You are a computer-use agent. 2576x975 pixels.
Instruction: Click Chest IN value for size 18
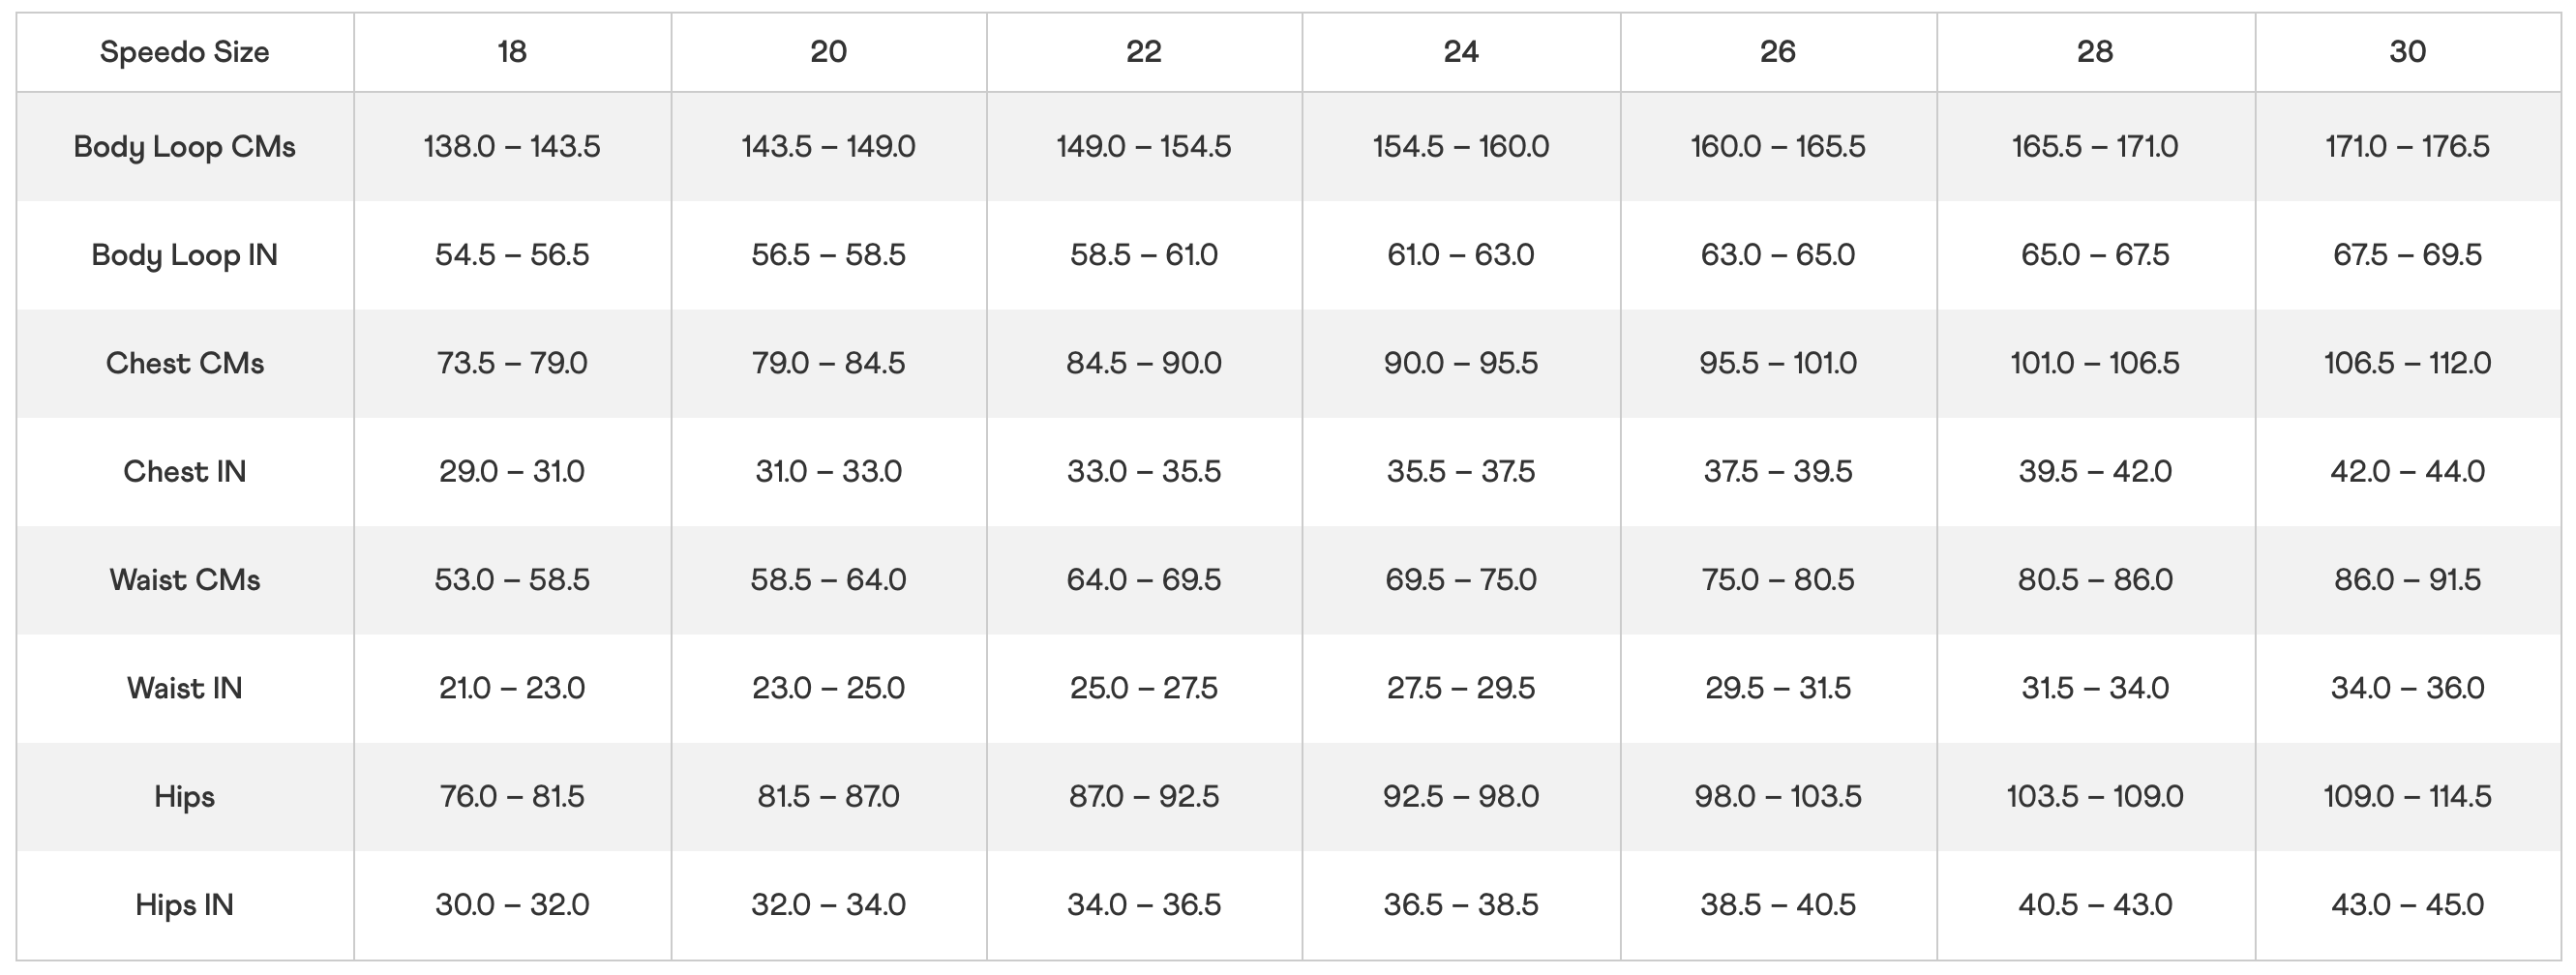(x=512, y=471)
